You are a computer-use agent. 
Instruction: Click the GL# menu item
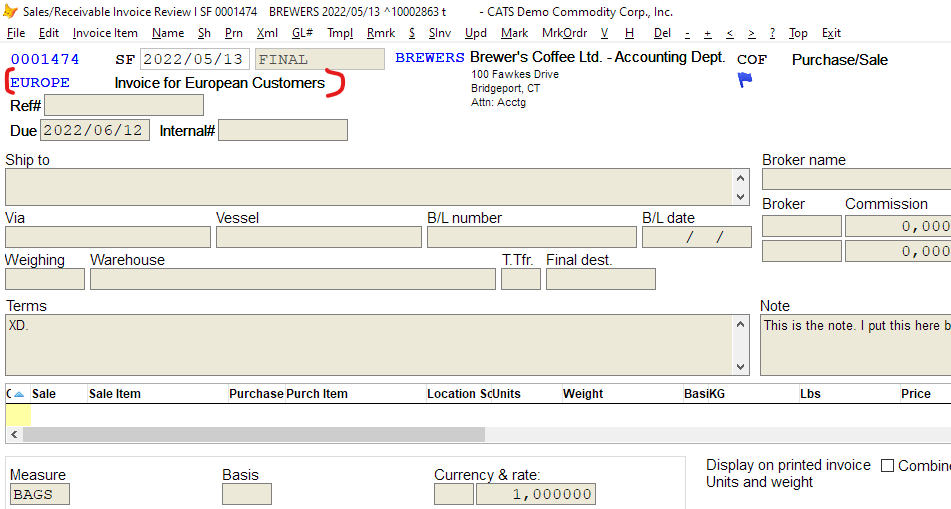pos(302,33)
